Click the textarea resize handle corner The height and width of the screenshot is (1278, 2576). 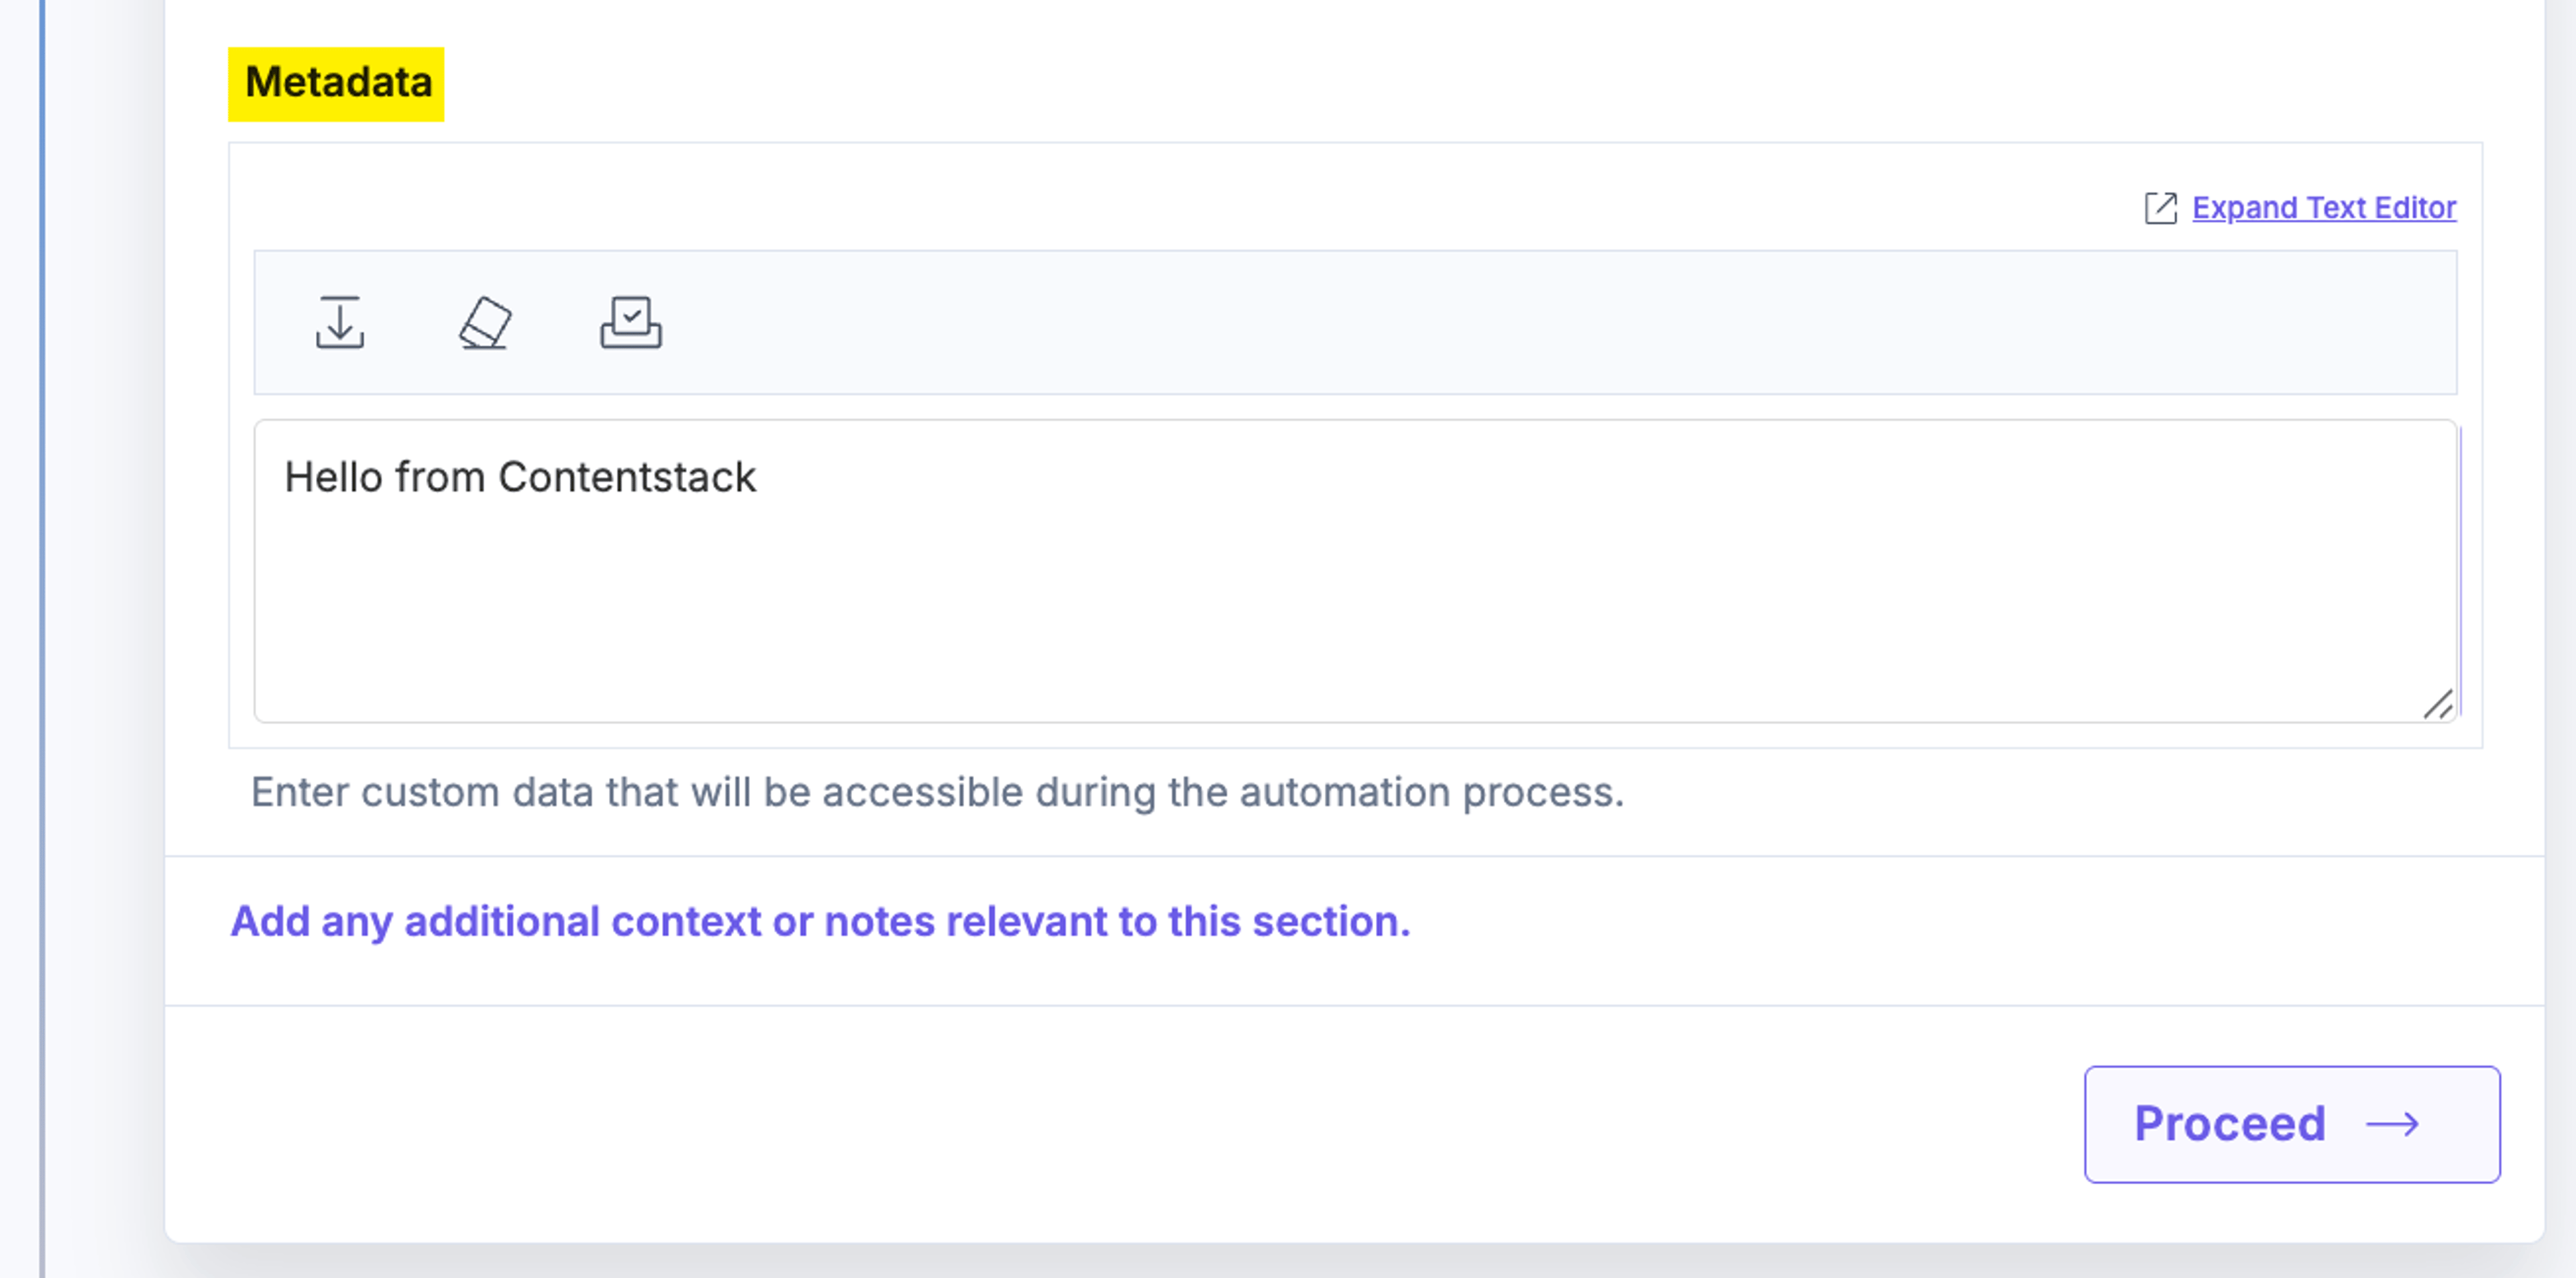click(2438, 704)
